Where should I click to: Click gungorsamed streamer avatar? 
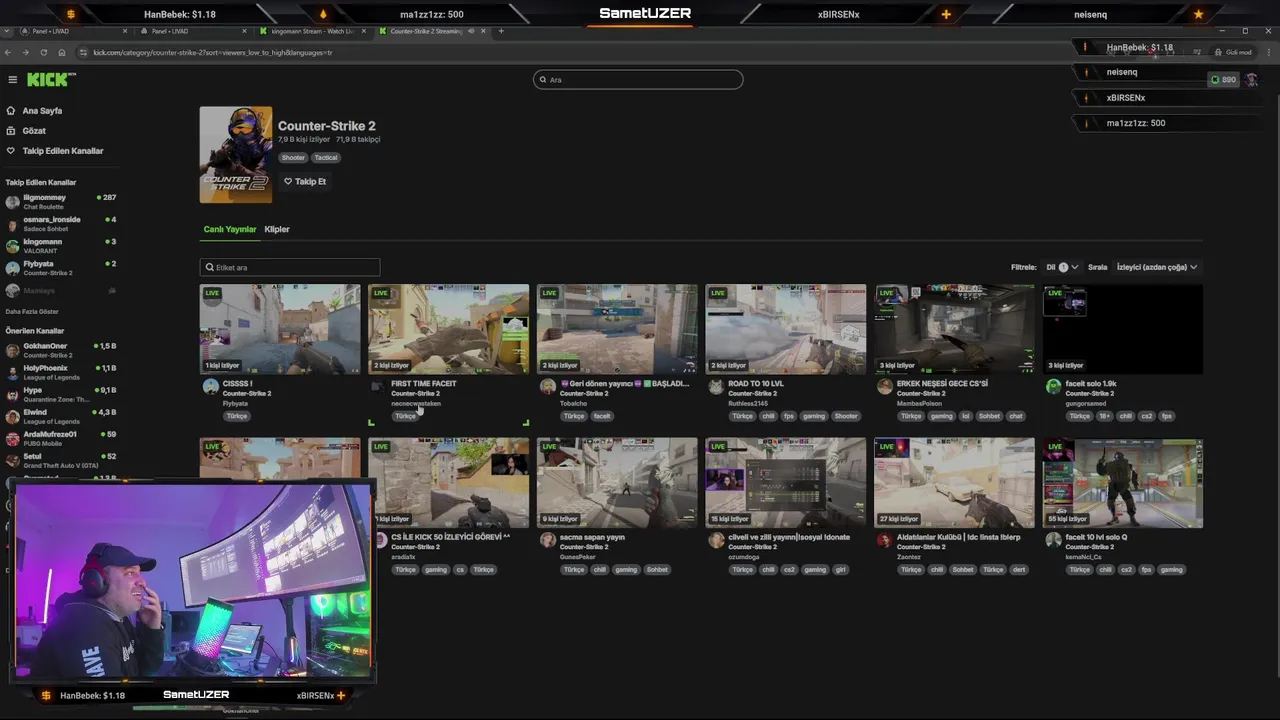click(x=1053, y=387)
